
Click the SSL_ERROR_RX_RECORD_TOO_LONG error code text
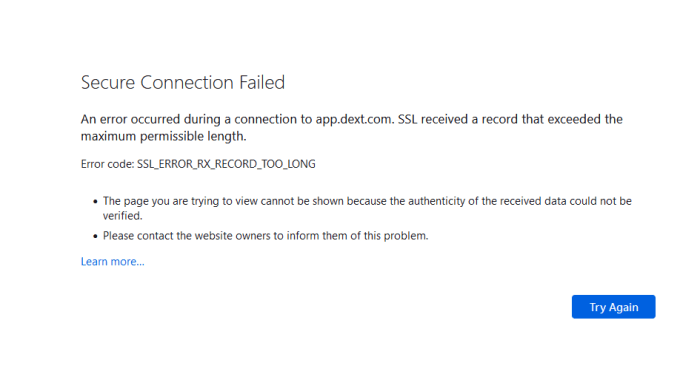pyautogui.click(x=226, y=164)
